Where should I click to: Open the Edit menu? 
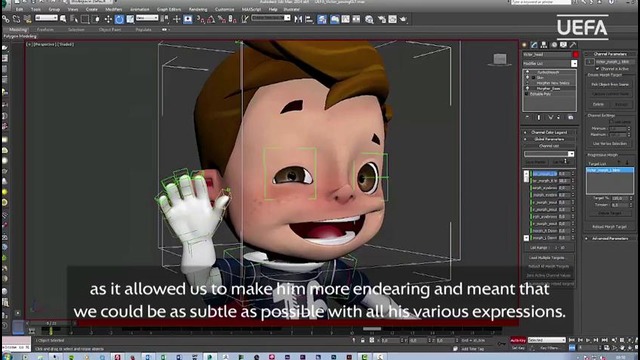click(x=19, y=9)
